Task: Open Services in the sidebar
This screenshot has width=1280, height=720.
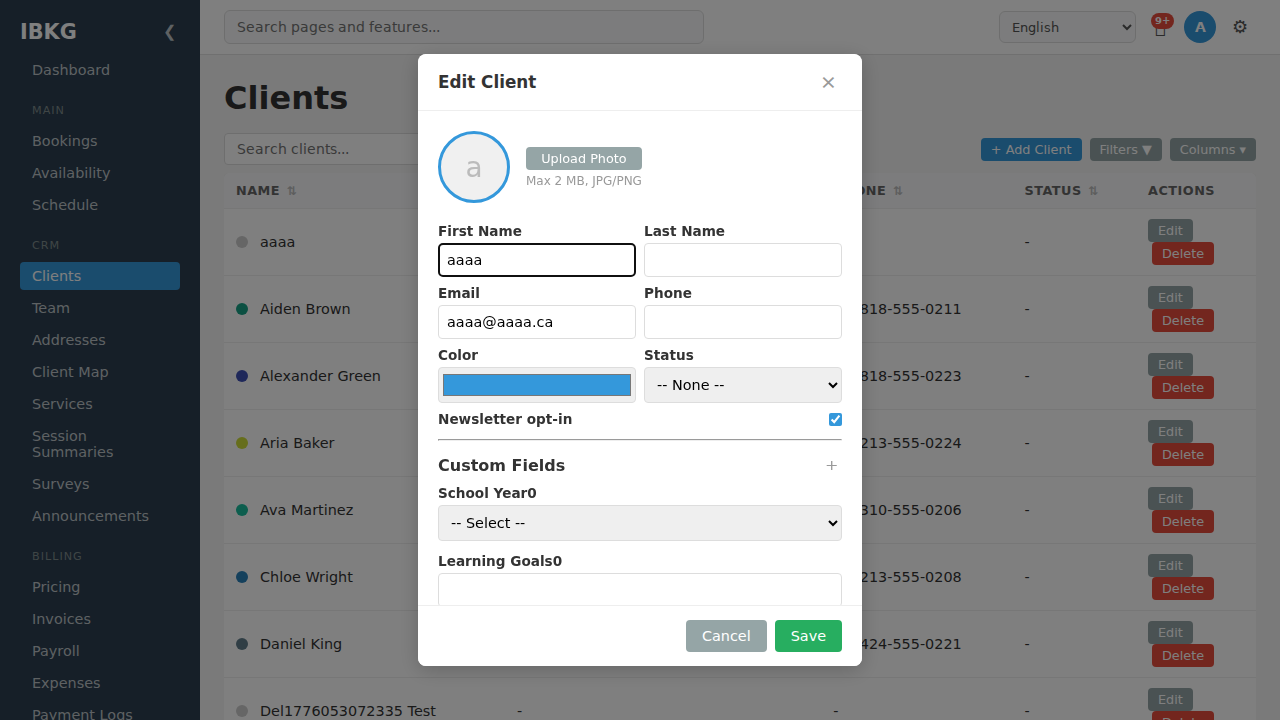Action: click(x=100, y=404)
